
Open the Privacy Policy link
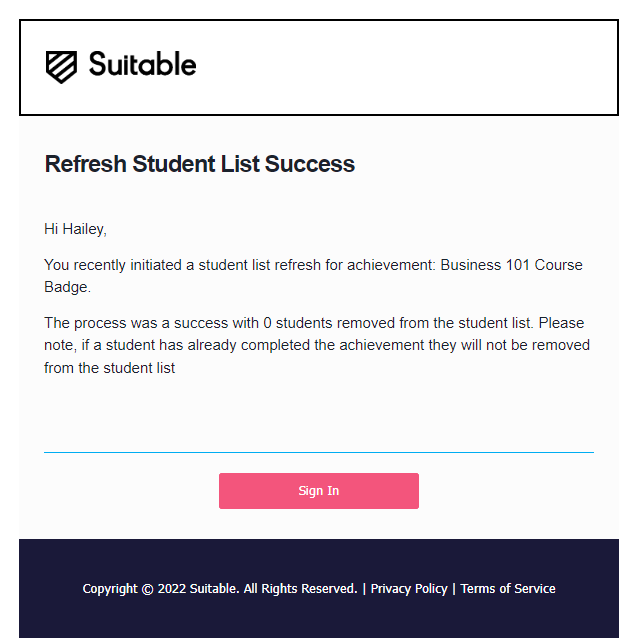(409, 588)
